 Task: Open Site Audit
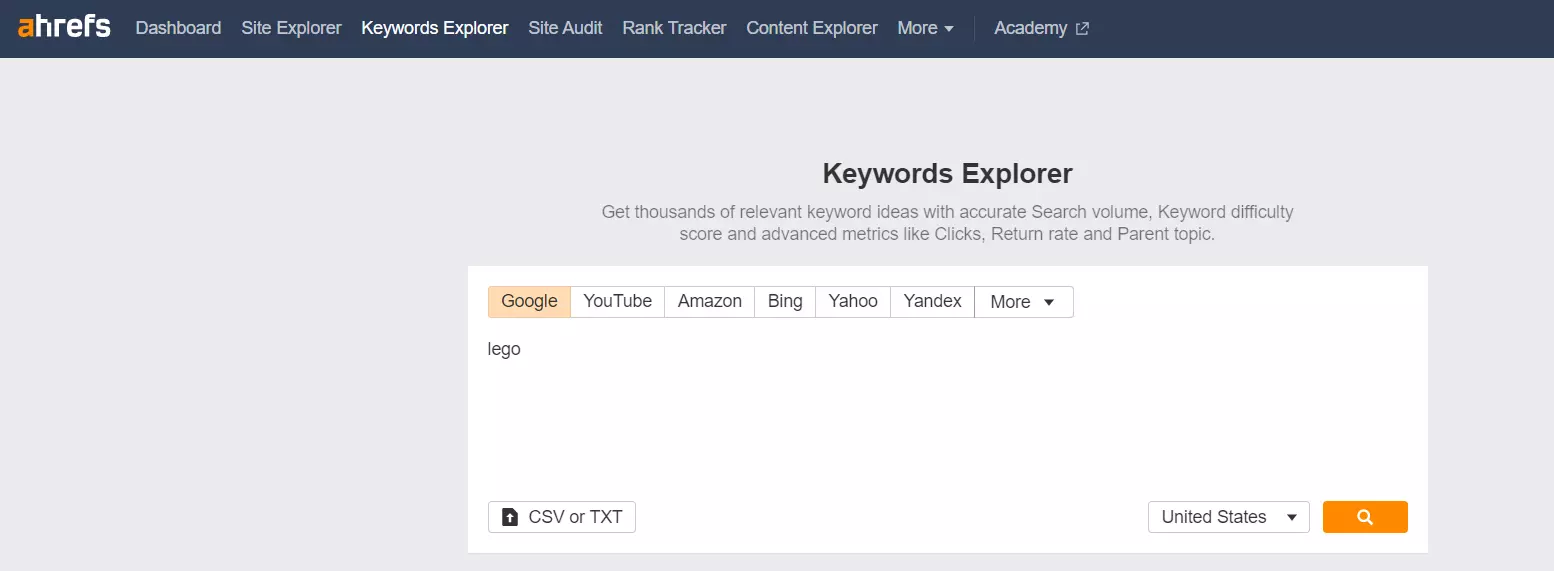pyautogui.click(x=565, y=28)
